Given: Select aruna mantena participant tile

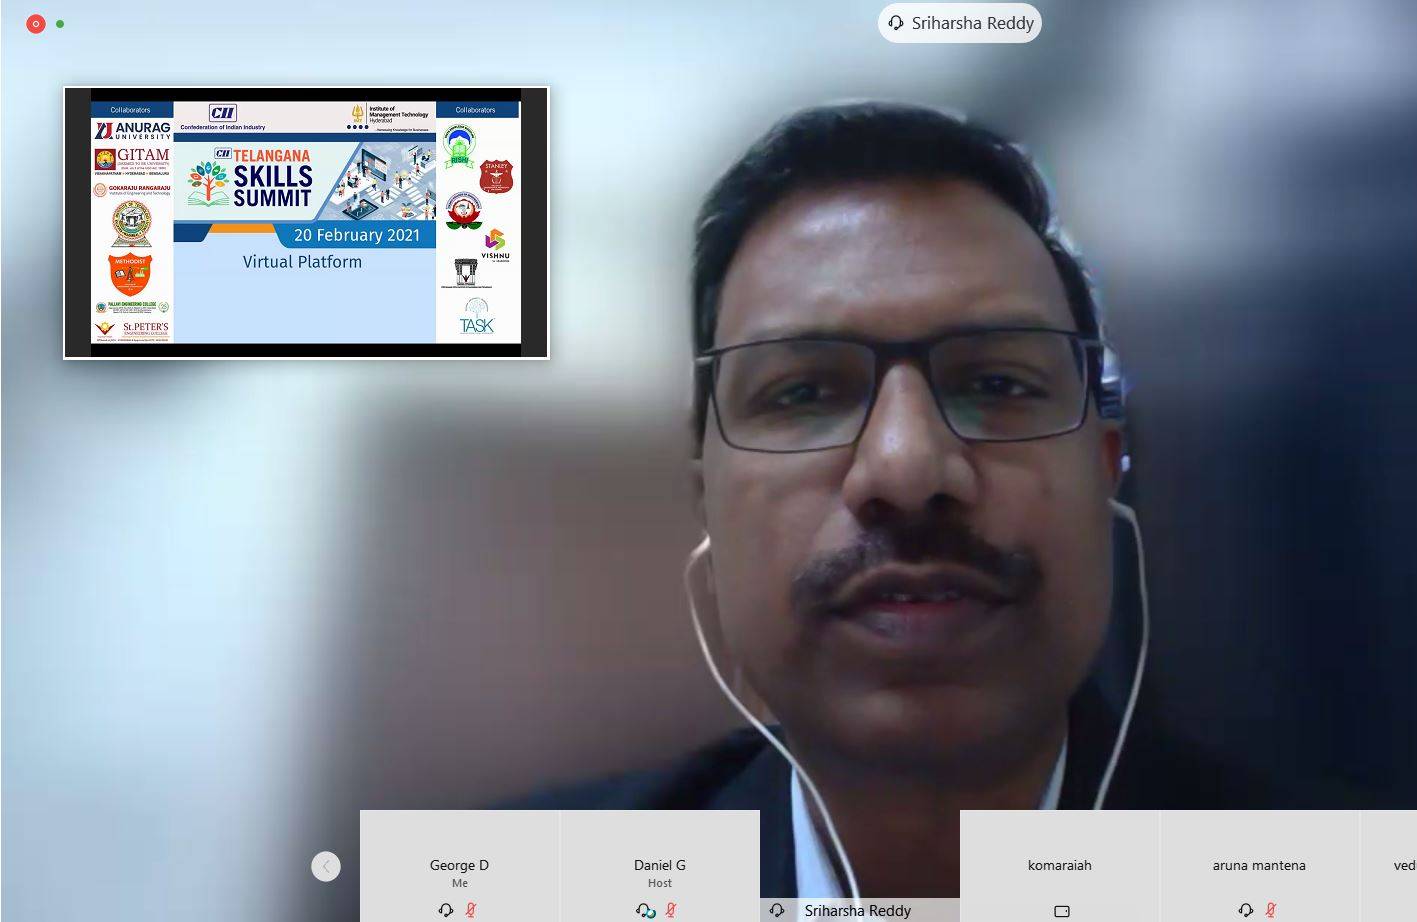Looking at the screenshot, I should [x=1259, y=866].
